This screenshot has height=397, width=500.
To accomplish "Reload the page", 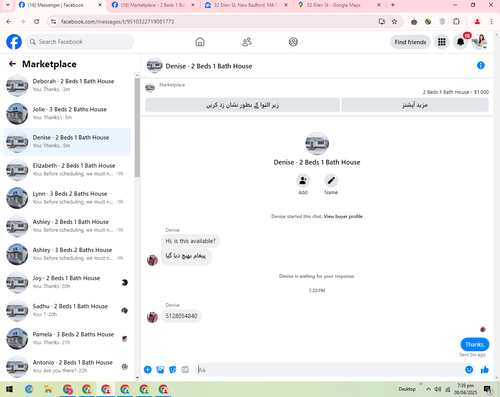I will pyautogui.click(x=37, y=22).
